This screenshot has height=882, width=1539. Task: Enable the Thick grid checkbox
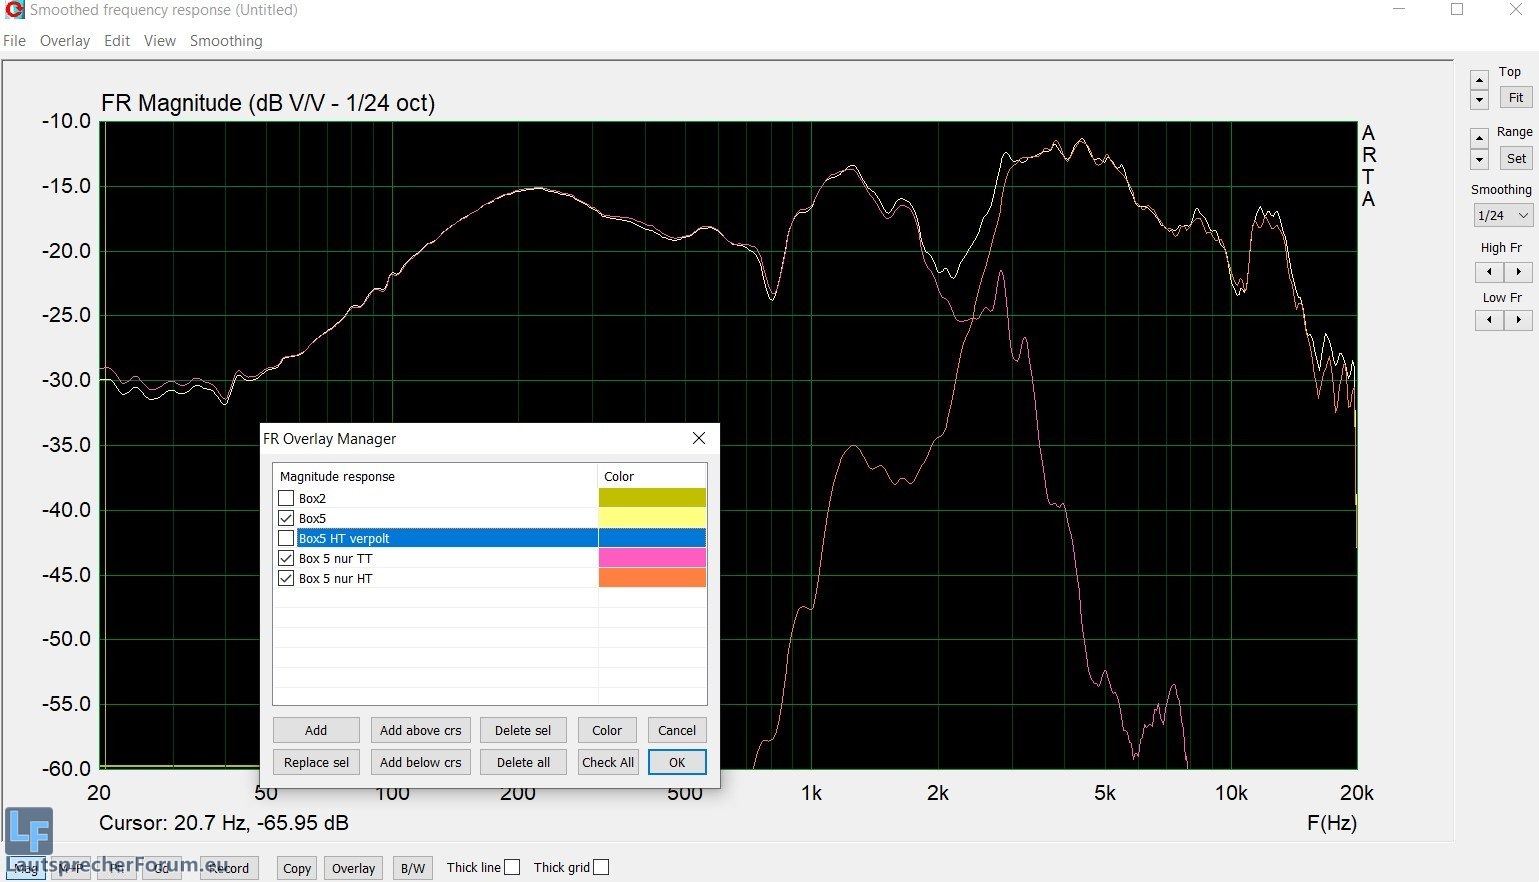click(601, 867)
